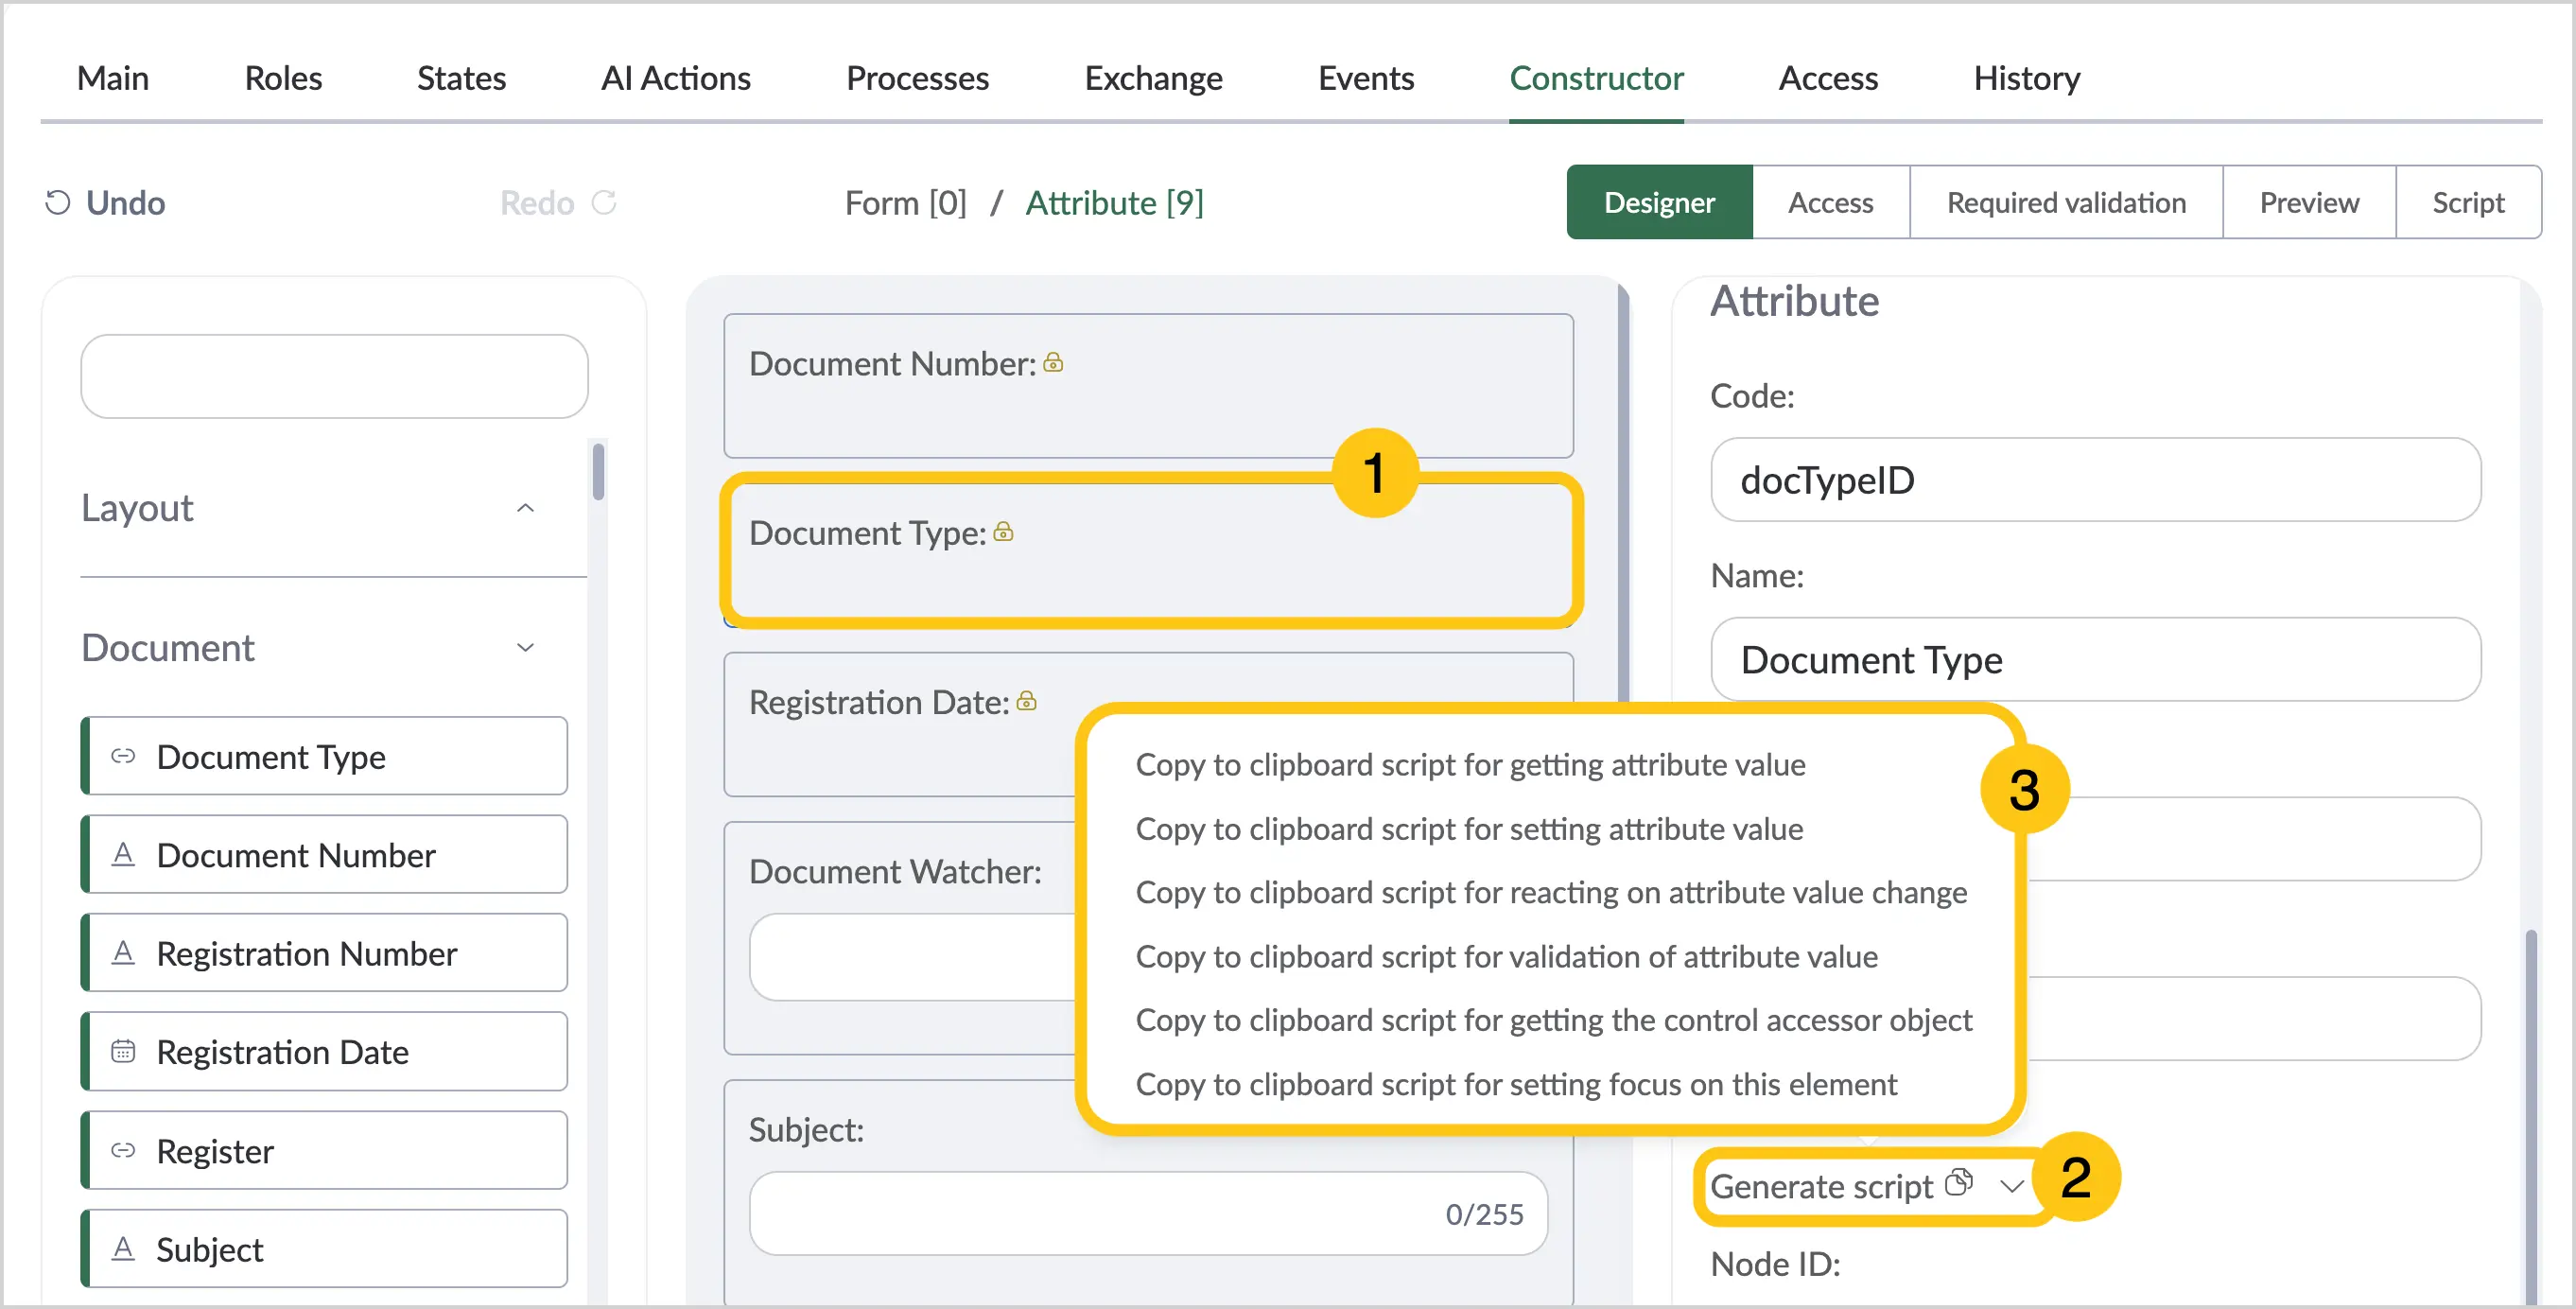Switch to the Processes tab

[x=917, y=78]
